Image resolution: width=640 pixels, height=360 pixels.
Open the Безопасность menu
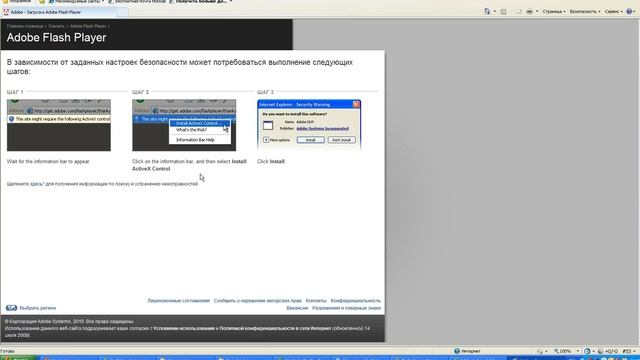[x=585, y=12]
